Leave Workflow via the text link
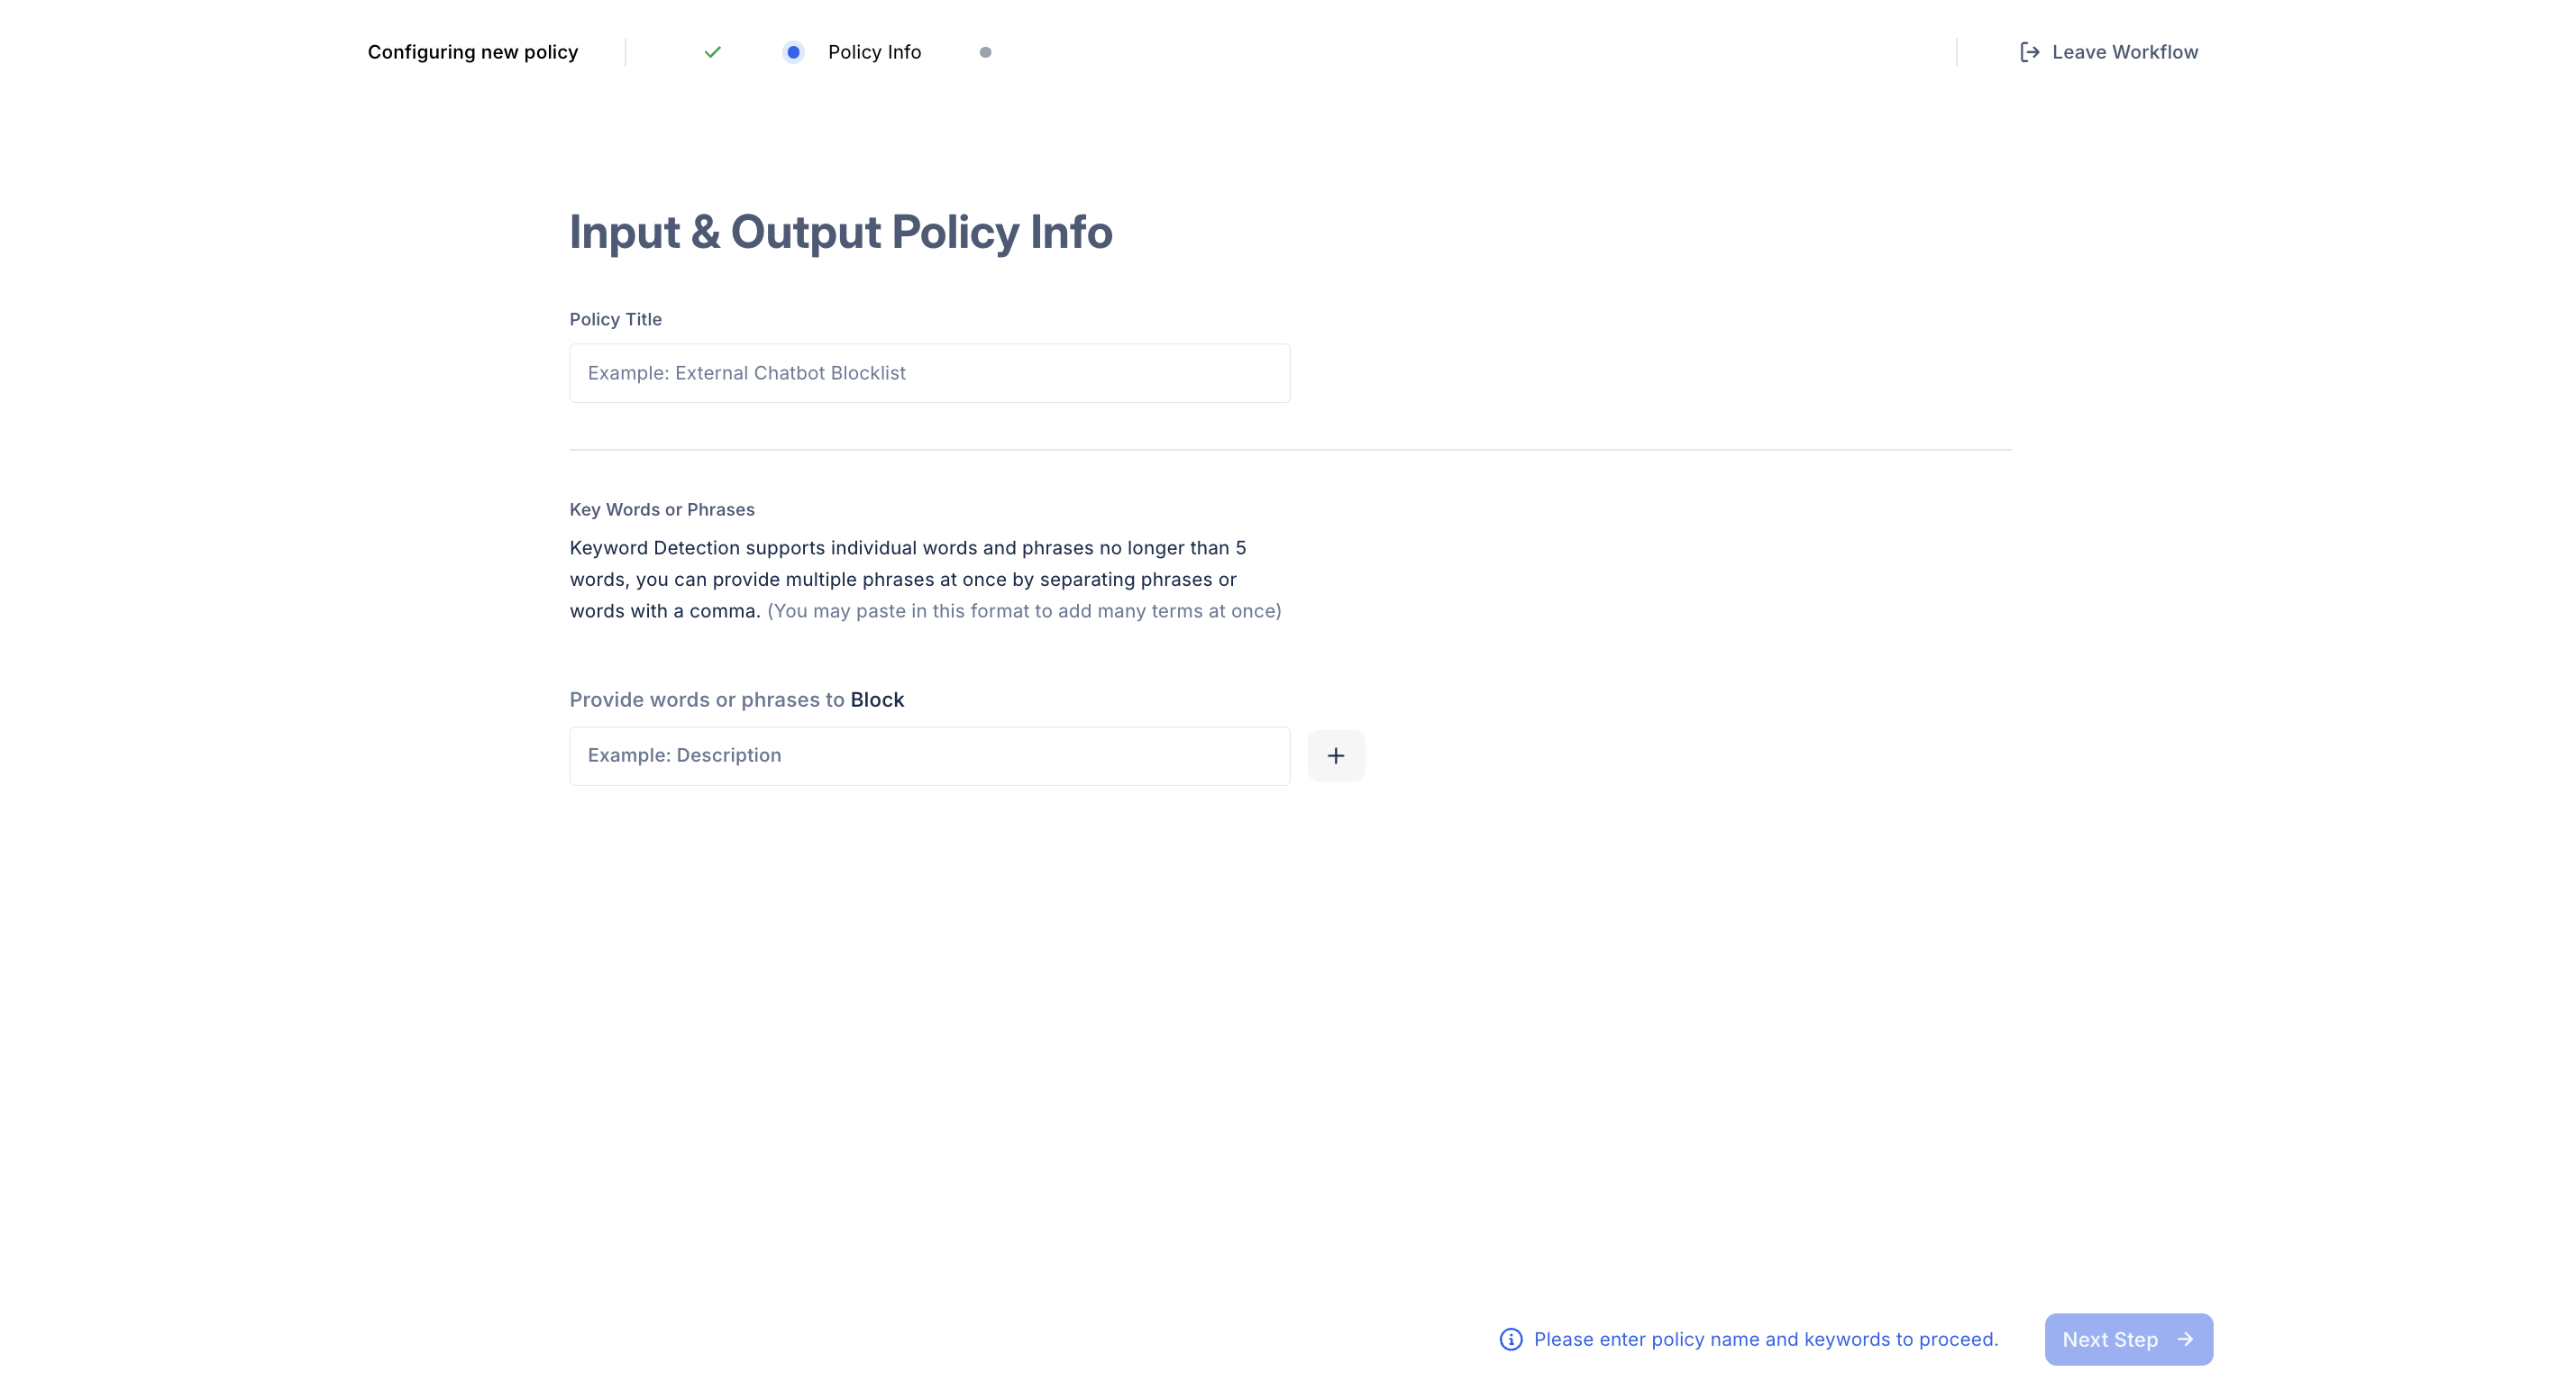Screen dimensions: 2576x1390 (2125, 52)
